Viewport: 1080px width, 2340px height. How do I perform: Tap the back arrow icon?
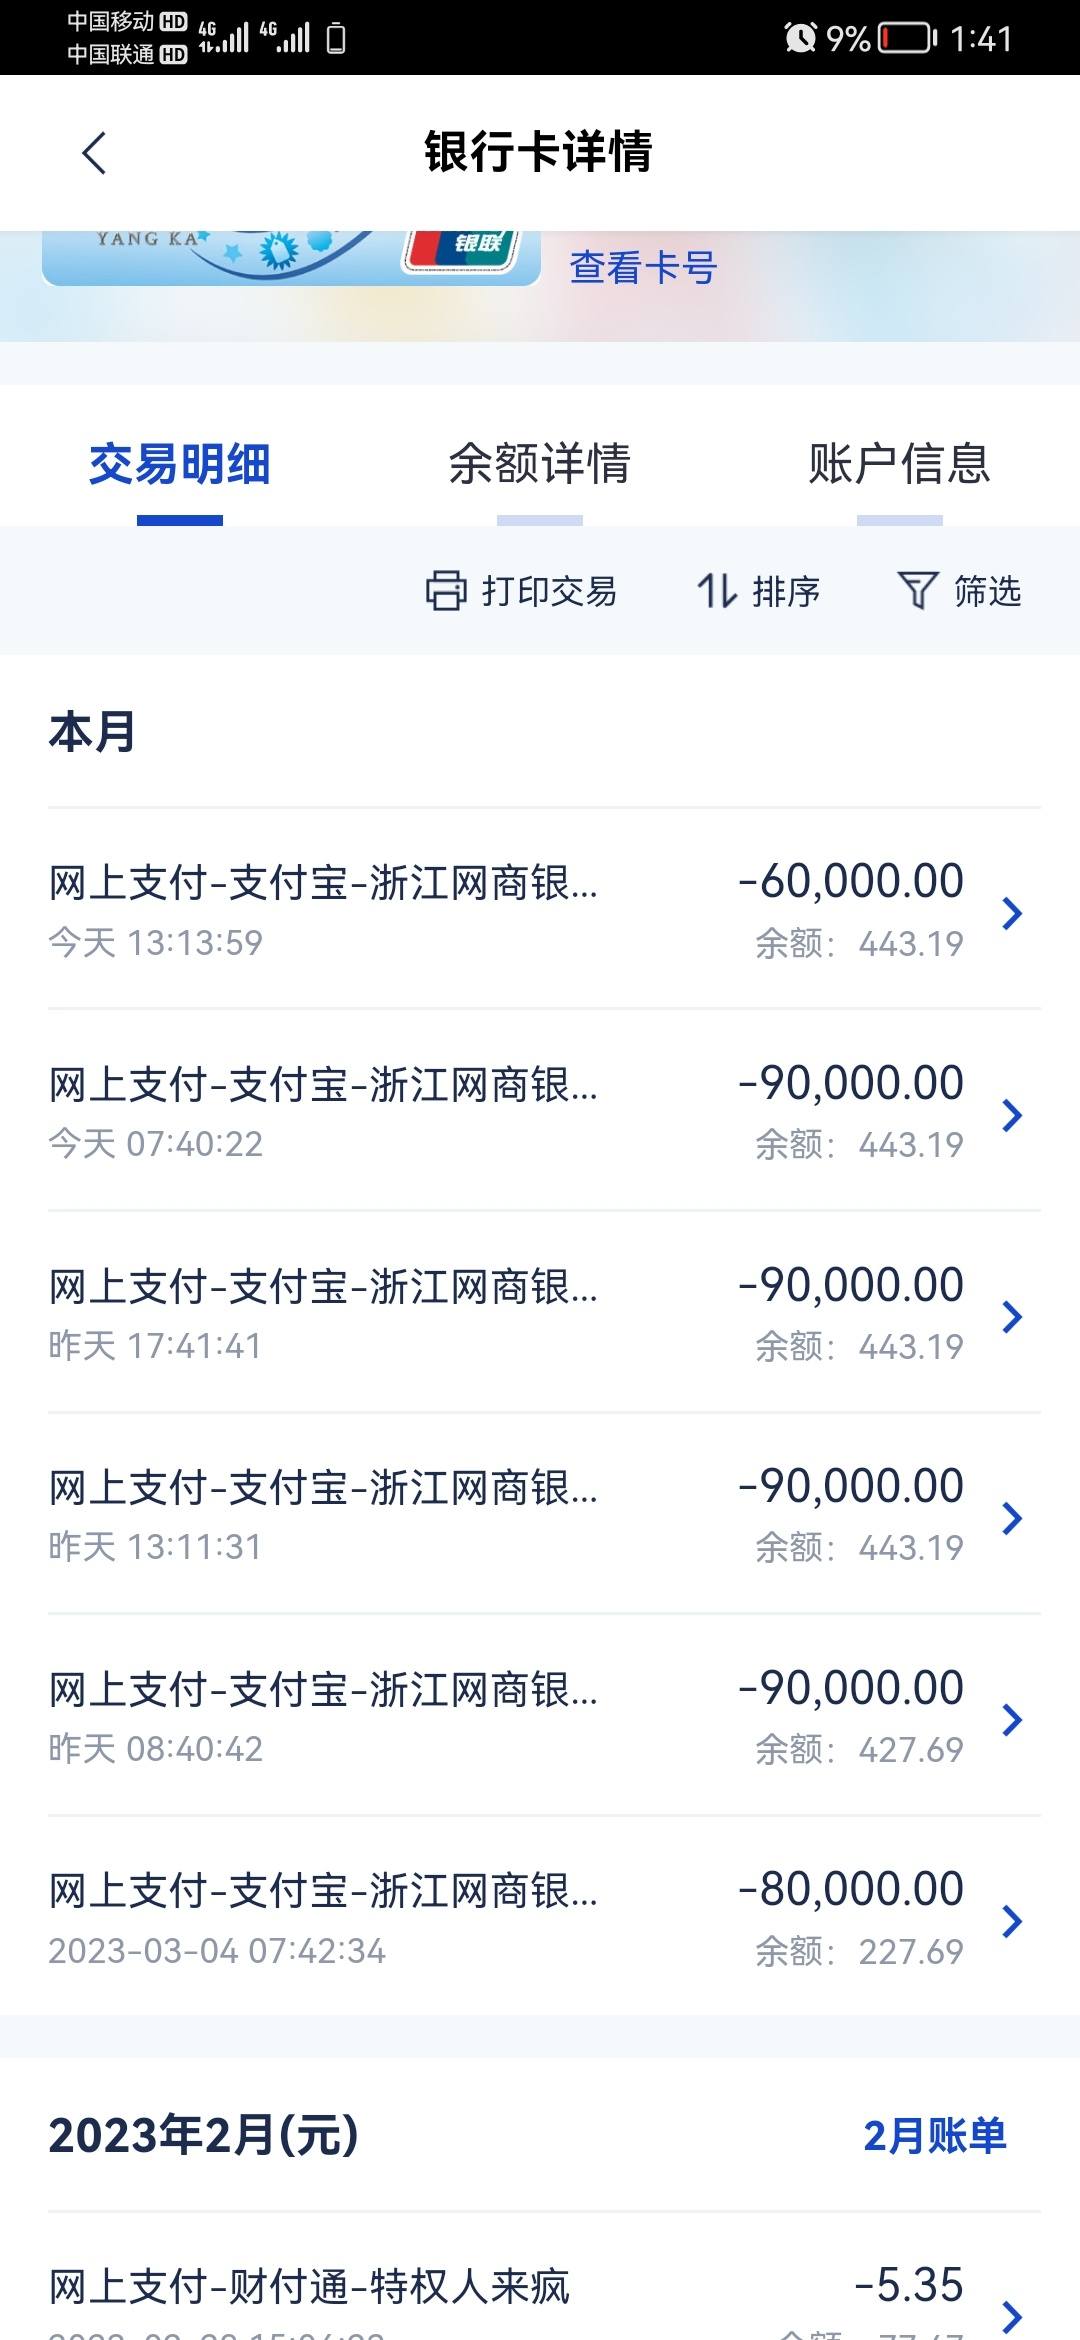click(x=94, y=153)
